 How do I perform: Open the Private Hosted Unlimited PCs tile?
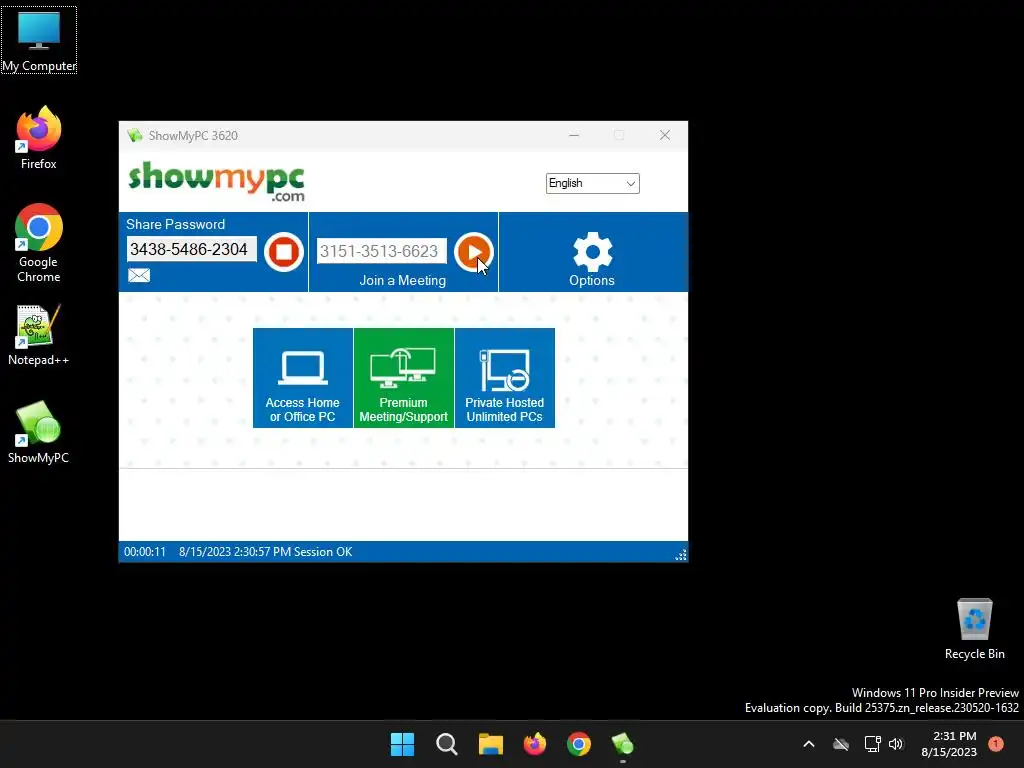505,378
